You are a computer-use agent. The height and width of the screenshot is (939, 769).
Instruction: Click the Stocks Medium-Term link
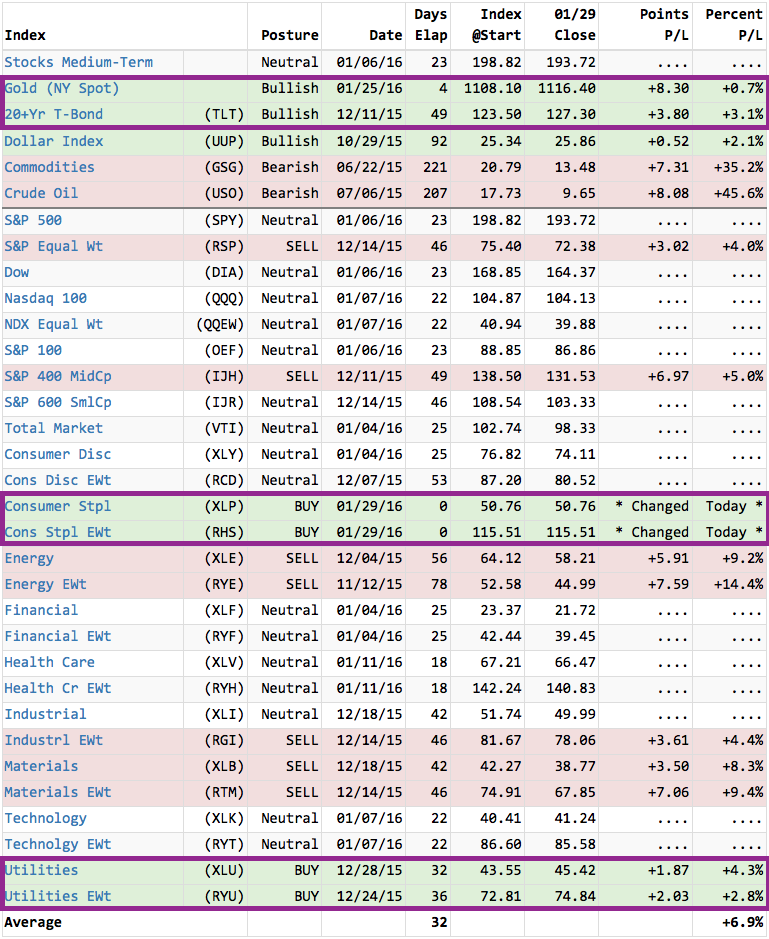[x=79, y=62]
